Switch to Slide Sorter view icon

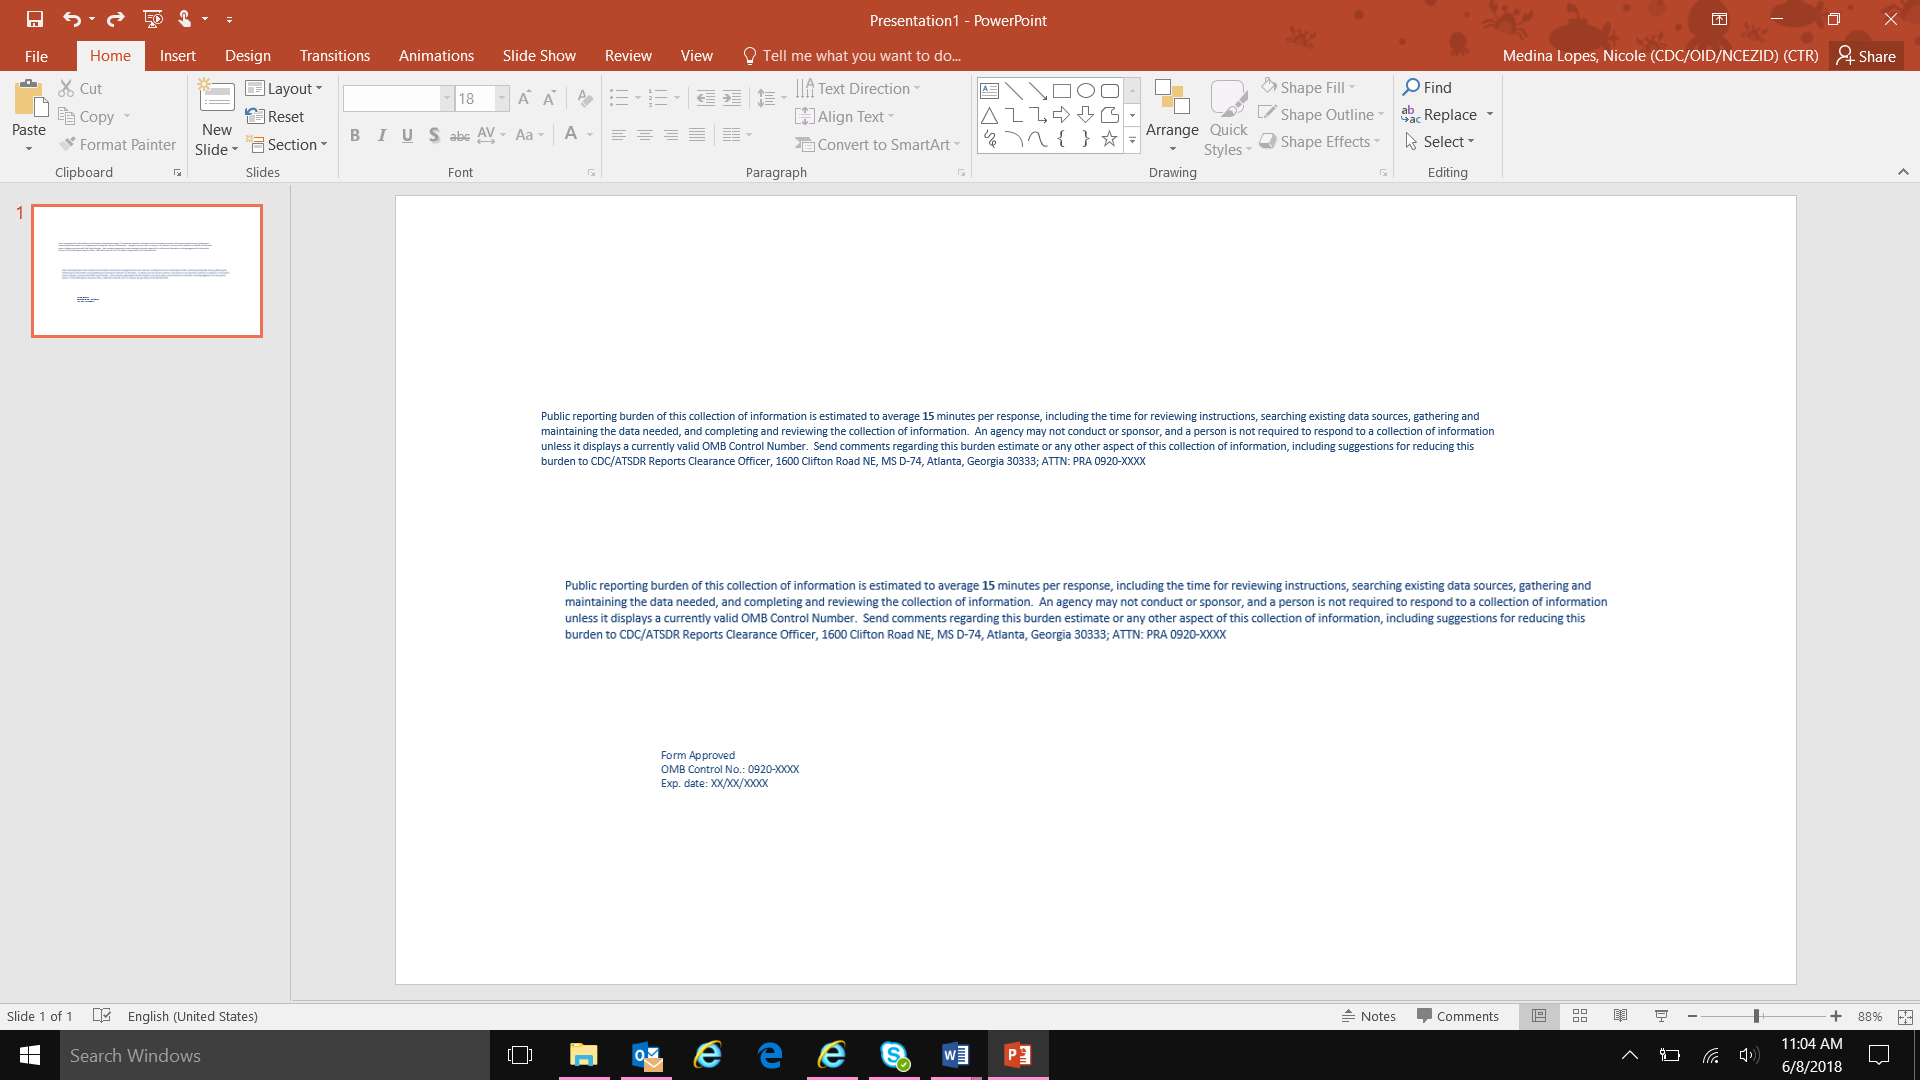coord(1580,1016)
